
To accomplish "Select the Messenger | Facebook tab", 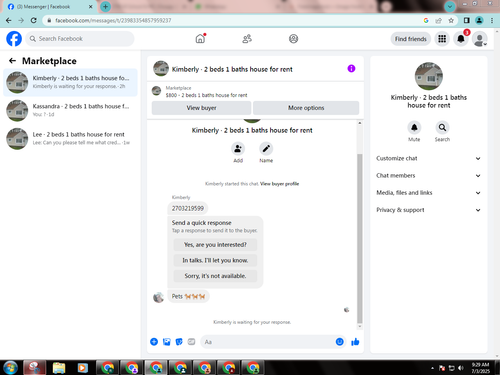I will (x=50, y=7).
